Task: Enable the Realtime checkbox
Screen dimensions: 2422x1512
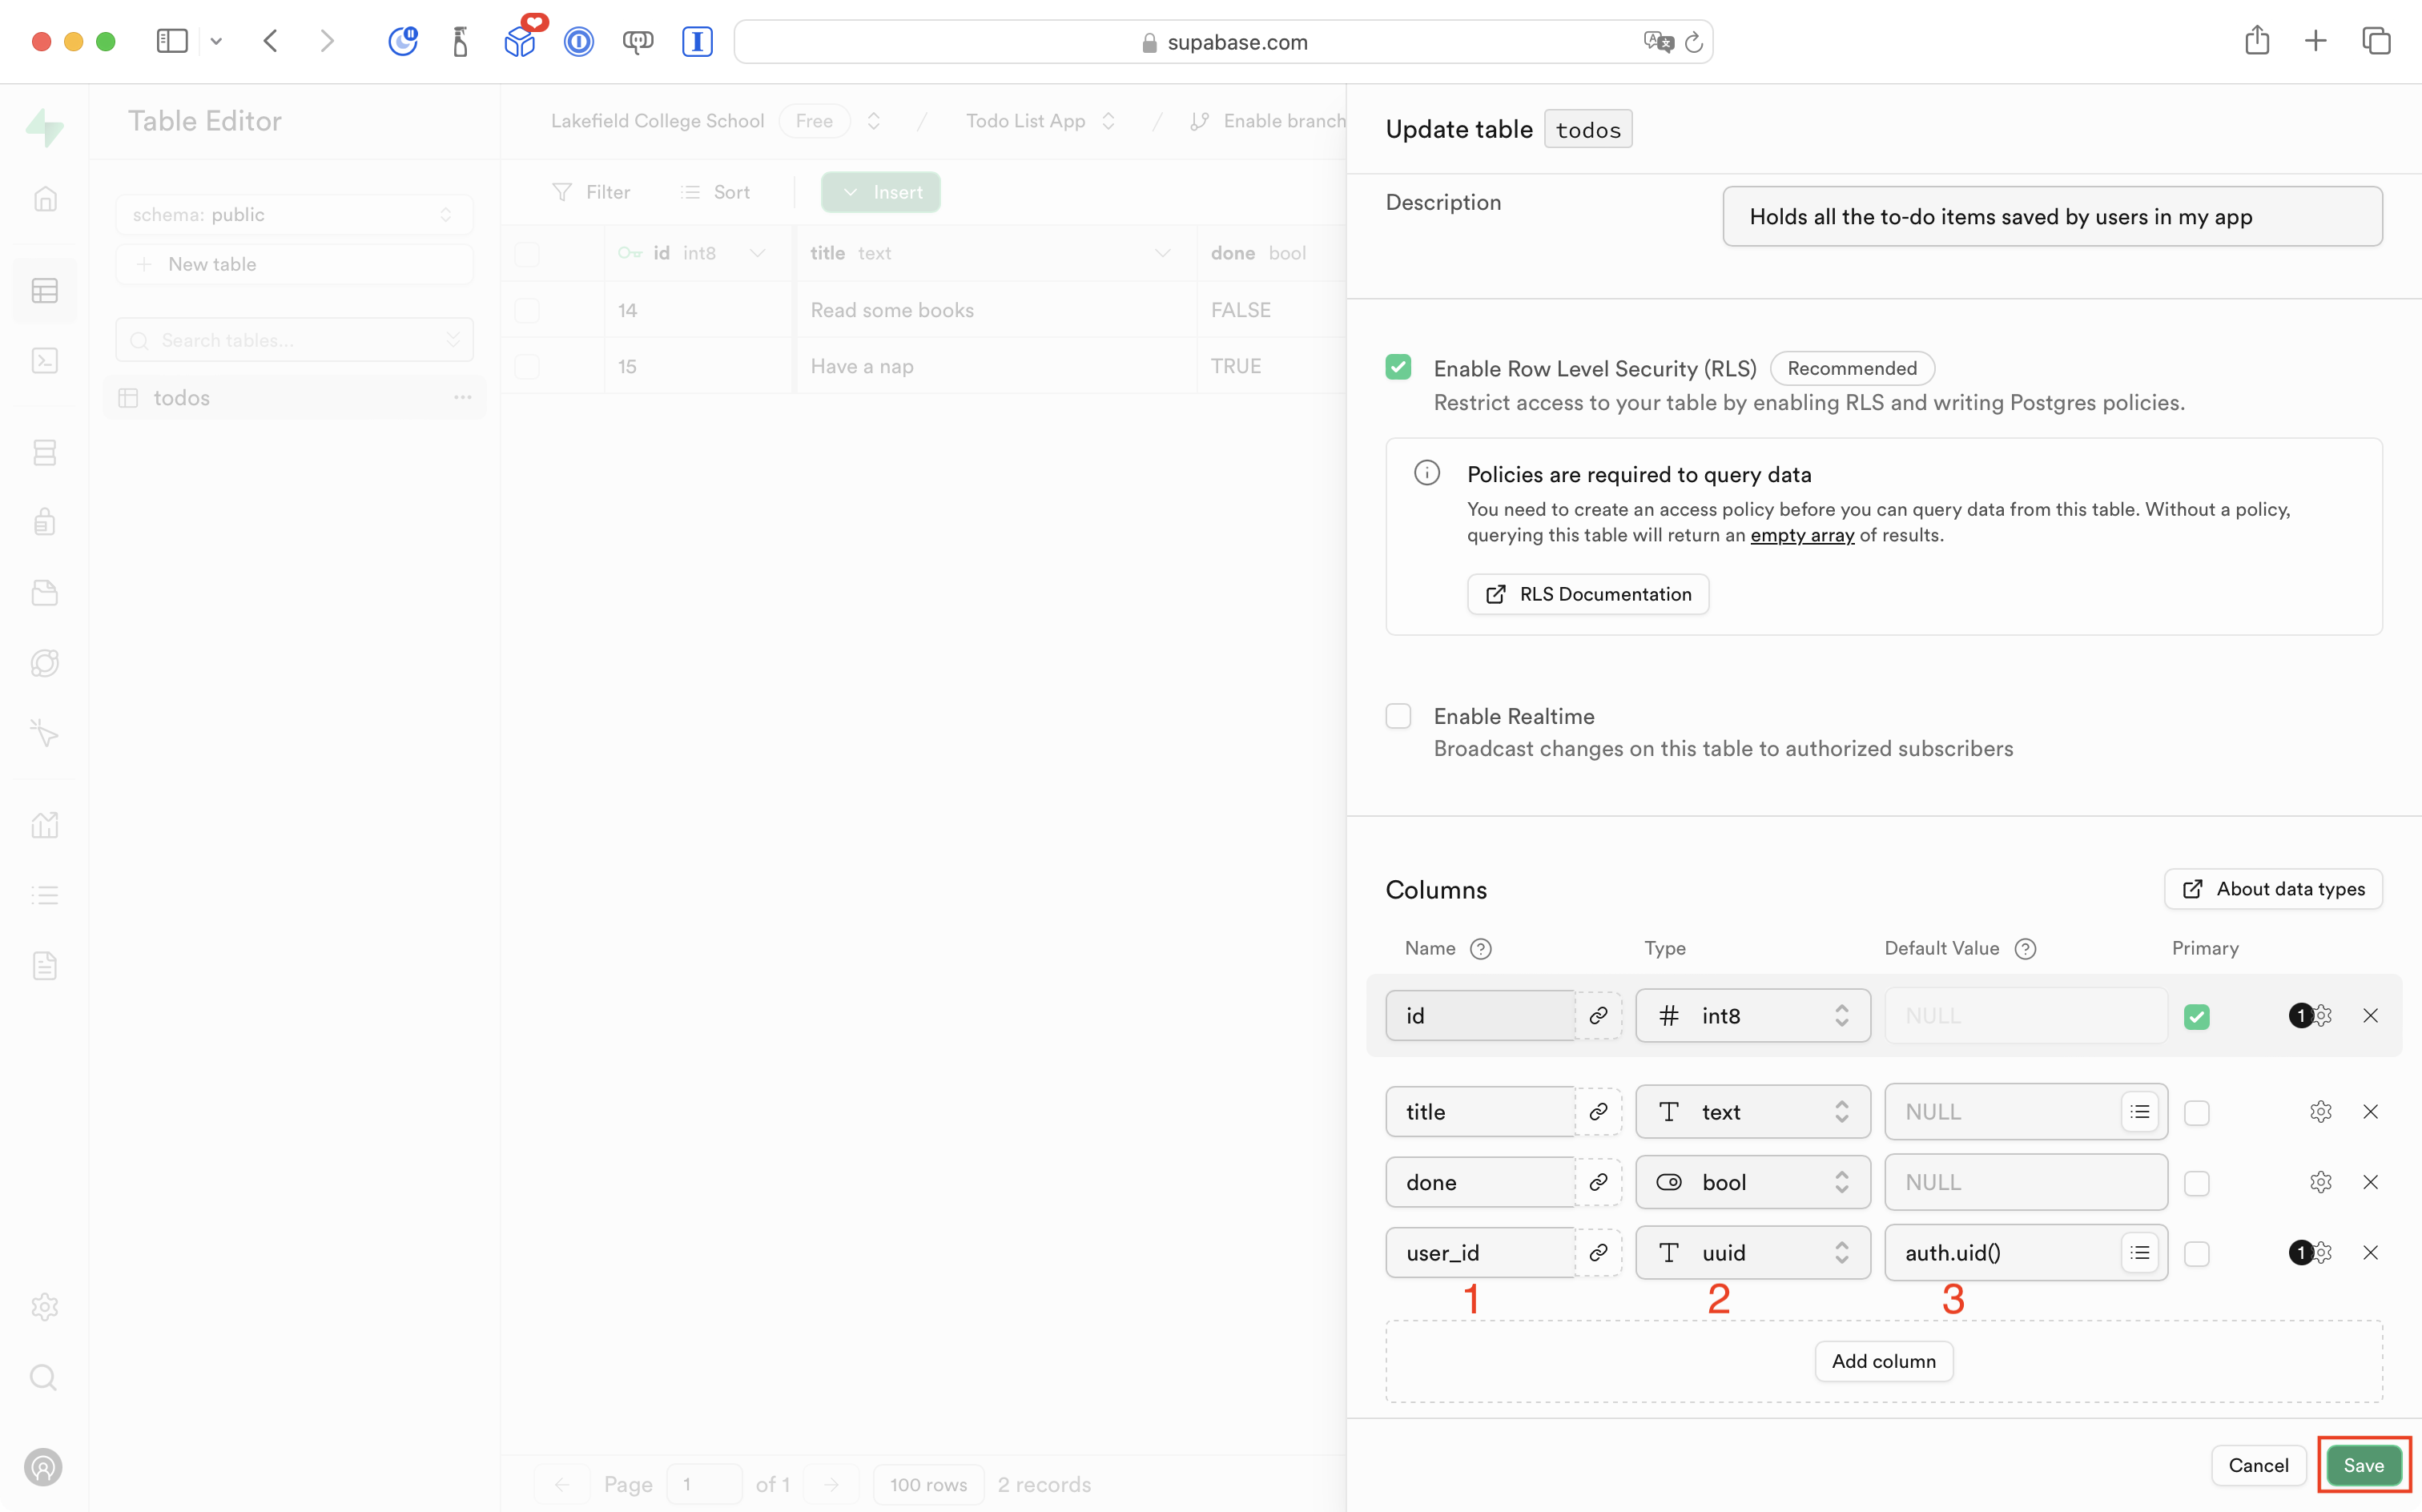Action: [x=1398, y=716]
